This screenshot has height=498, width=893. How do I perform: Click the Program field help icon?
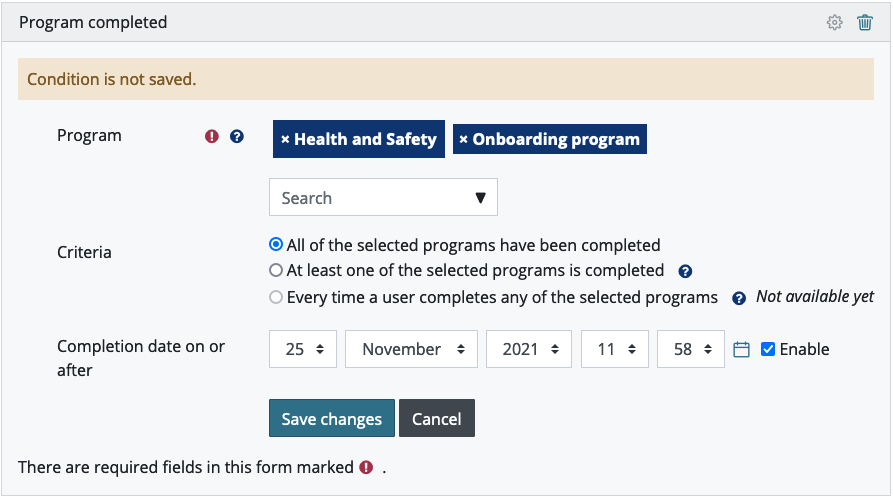tap(237, 136)
